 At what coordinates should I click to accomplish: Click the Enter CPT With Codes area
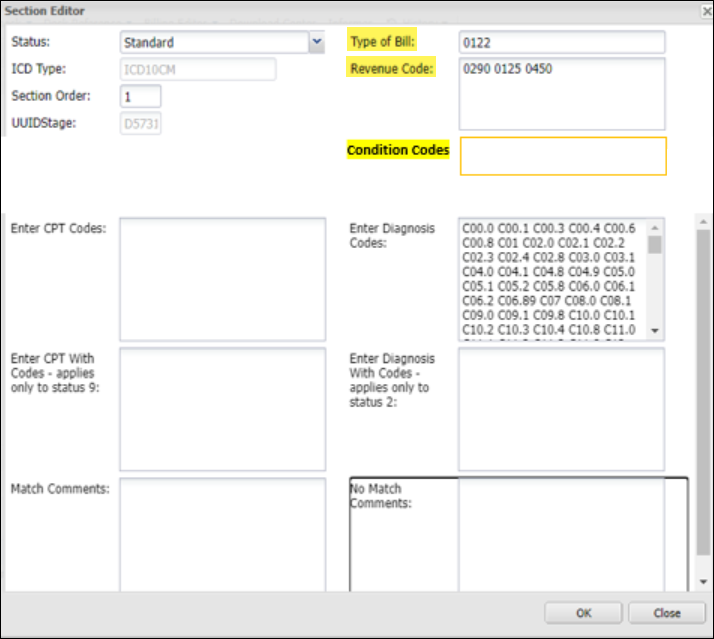(222, 408)
